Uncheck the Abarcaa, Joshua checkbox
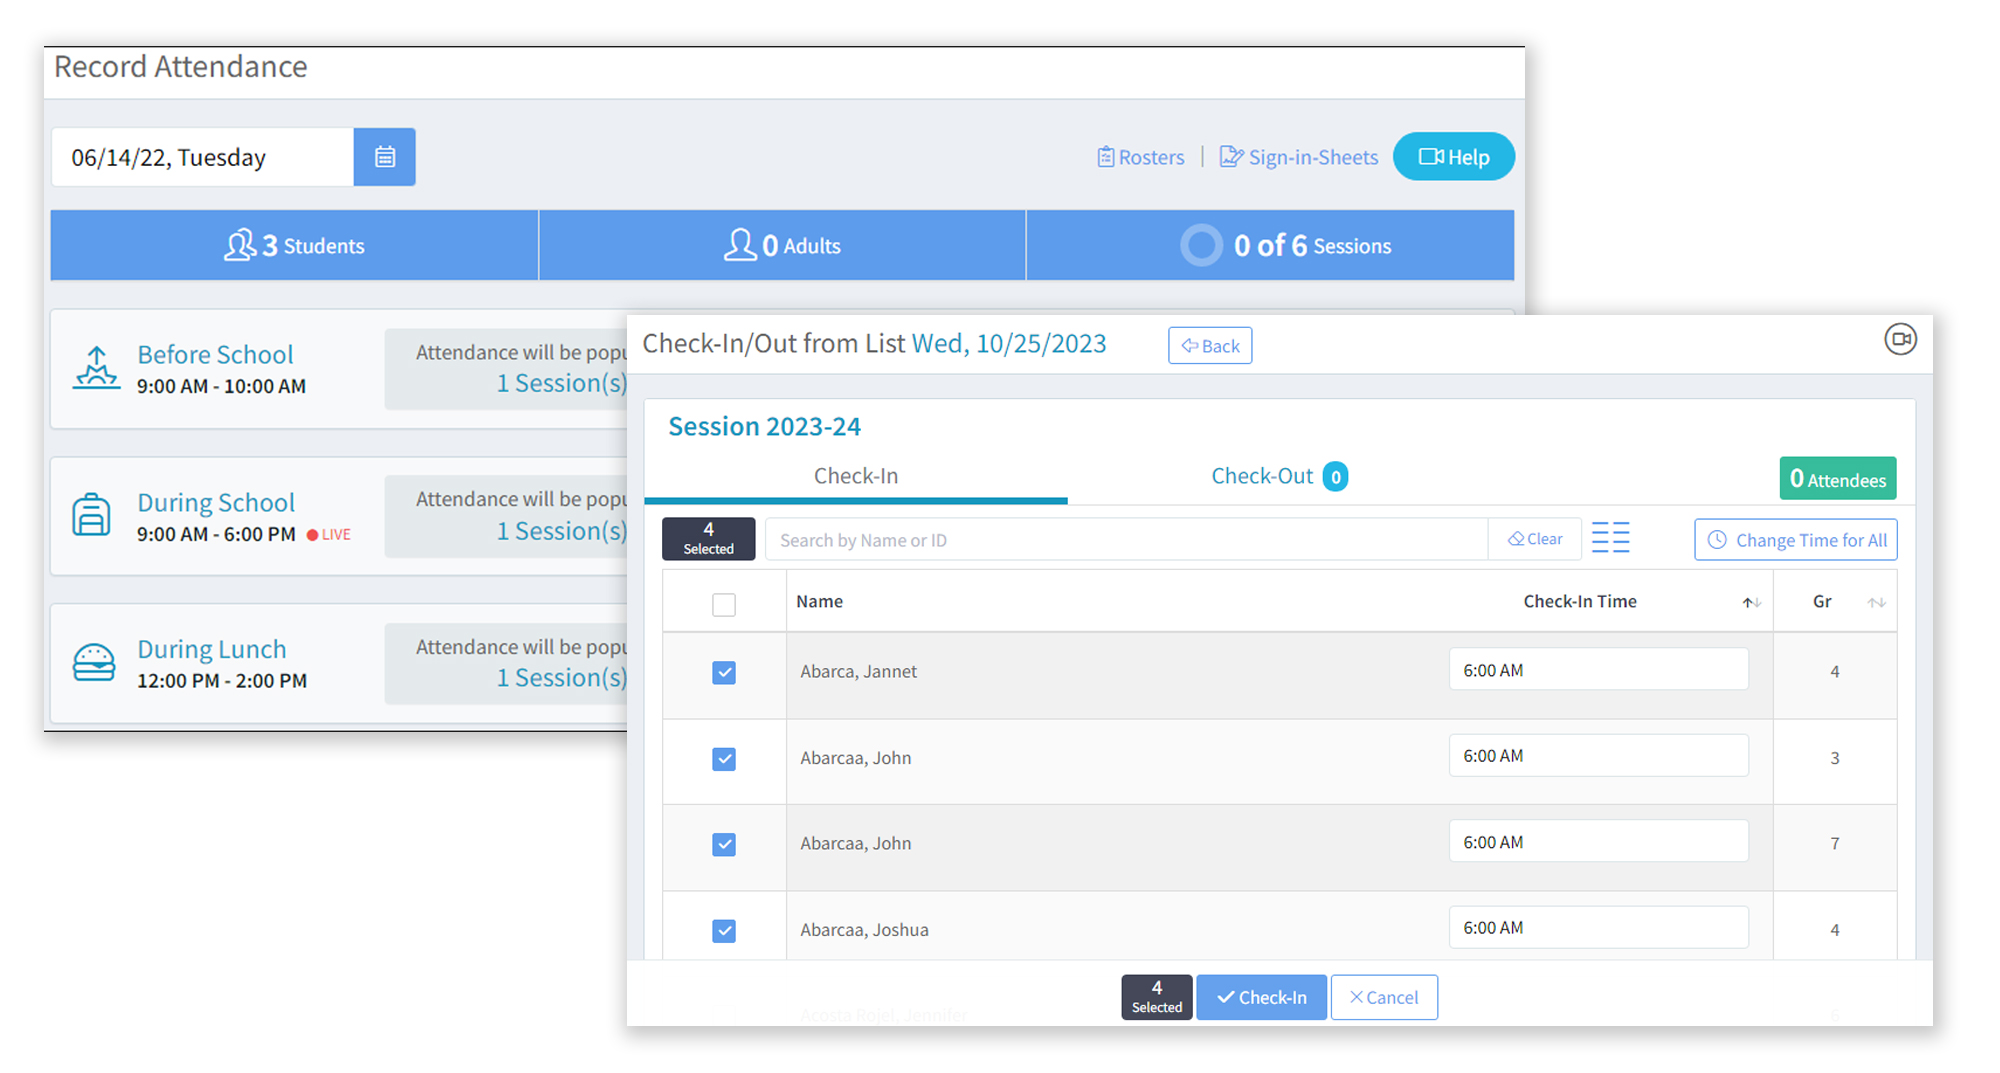 point(724,931)
